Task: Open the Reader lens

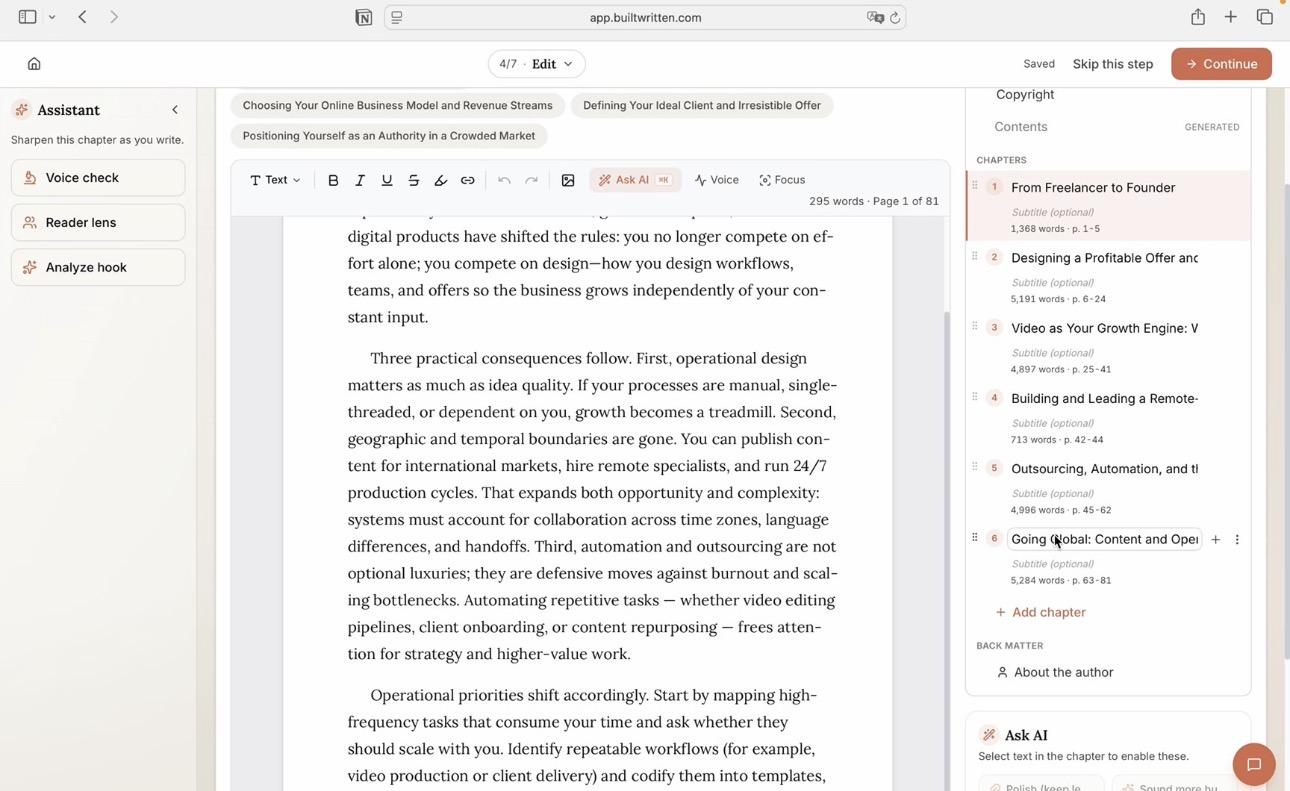Action: pos(98,223)
